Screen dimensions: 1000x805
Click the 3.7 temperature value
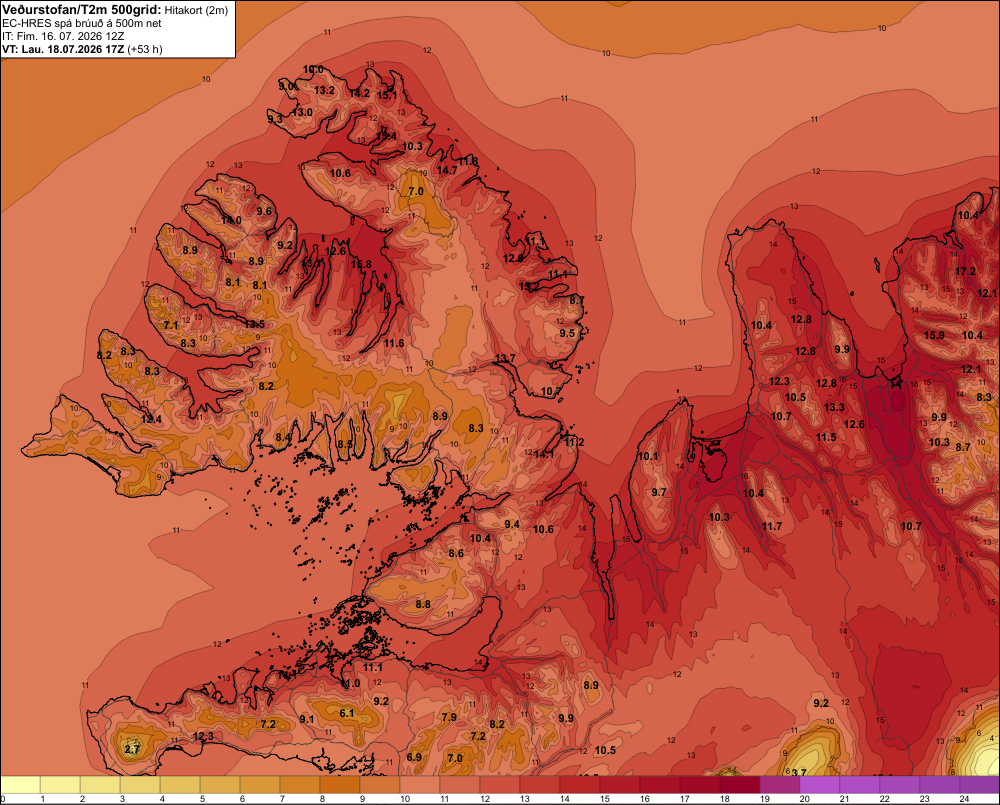(x=799, y=772)
